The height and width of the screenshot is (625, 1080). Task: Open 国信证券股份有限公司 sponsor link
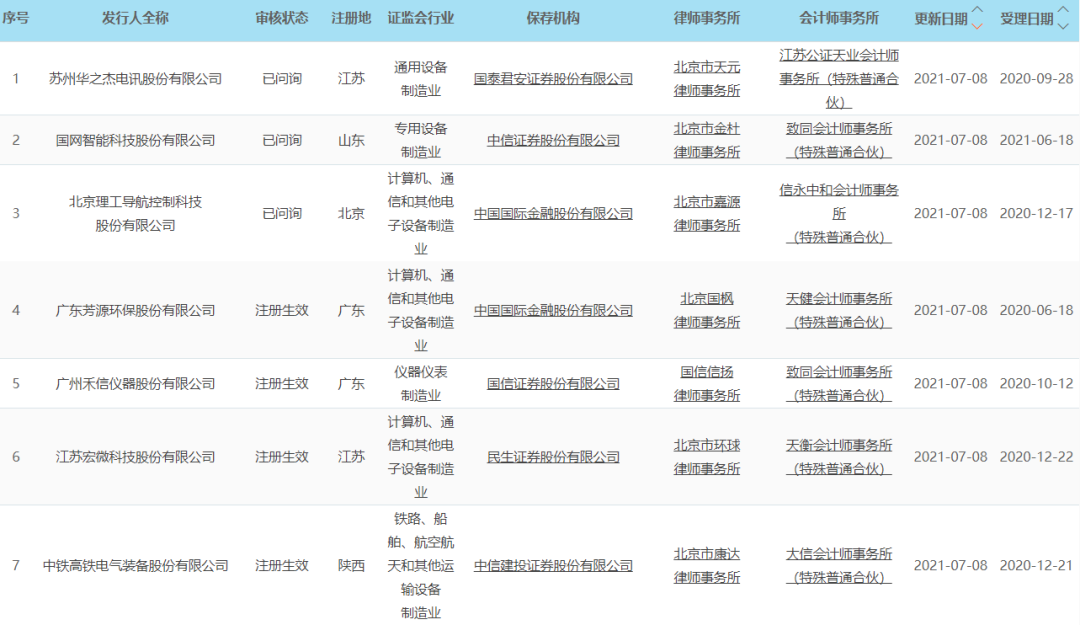coord(553,383)
